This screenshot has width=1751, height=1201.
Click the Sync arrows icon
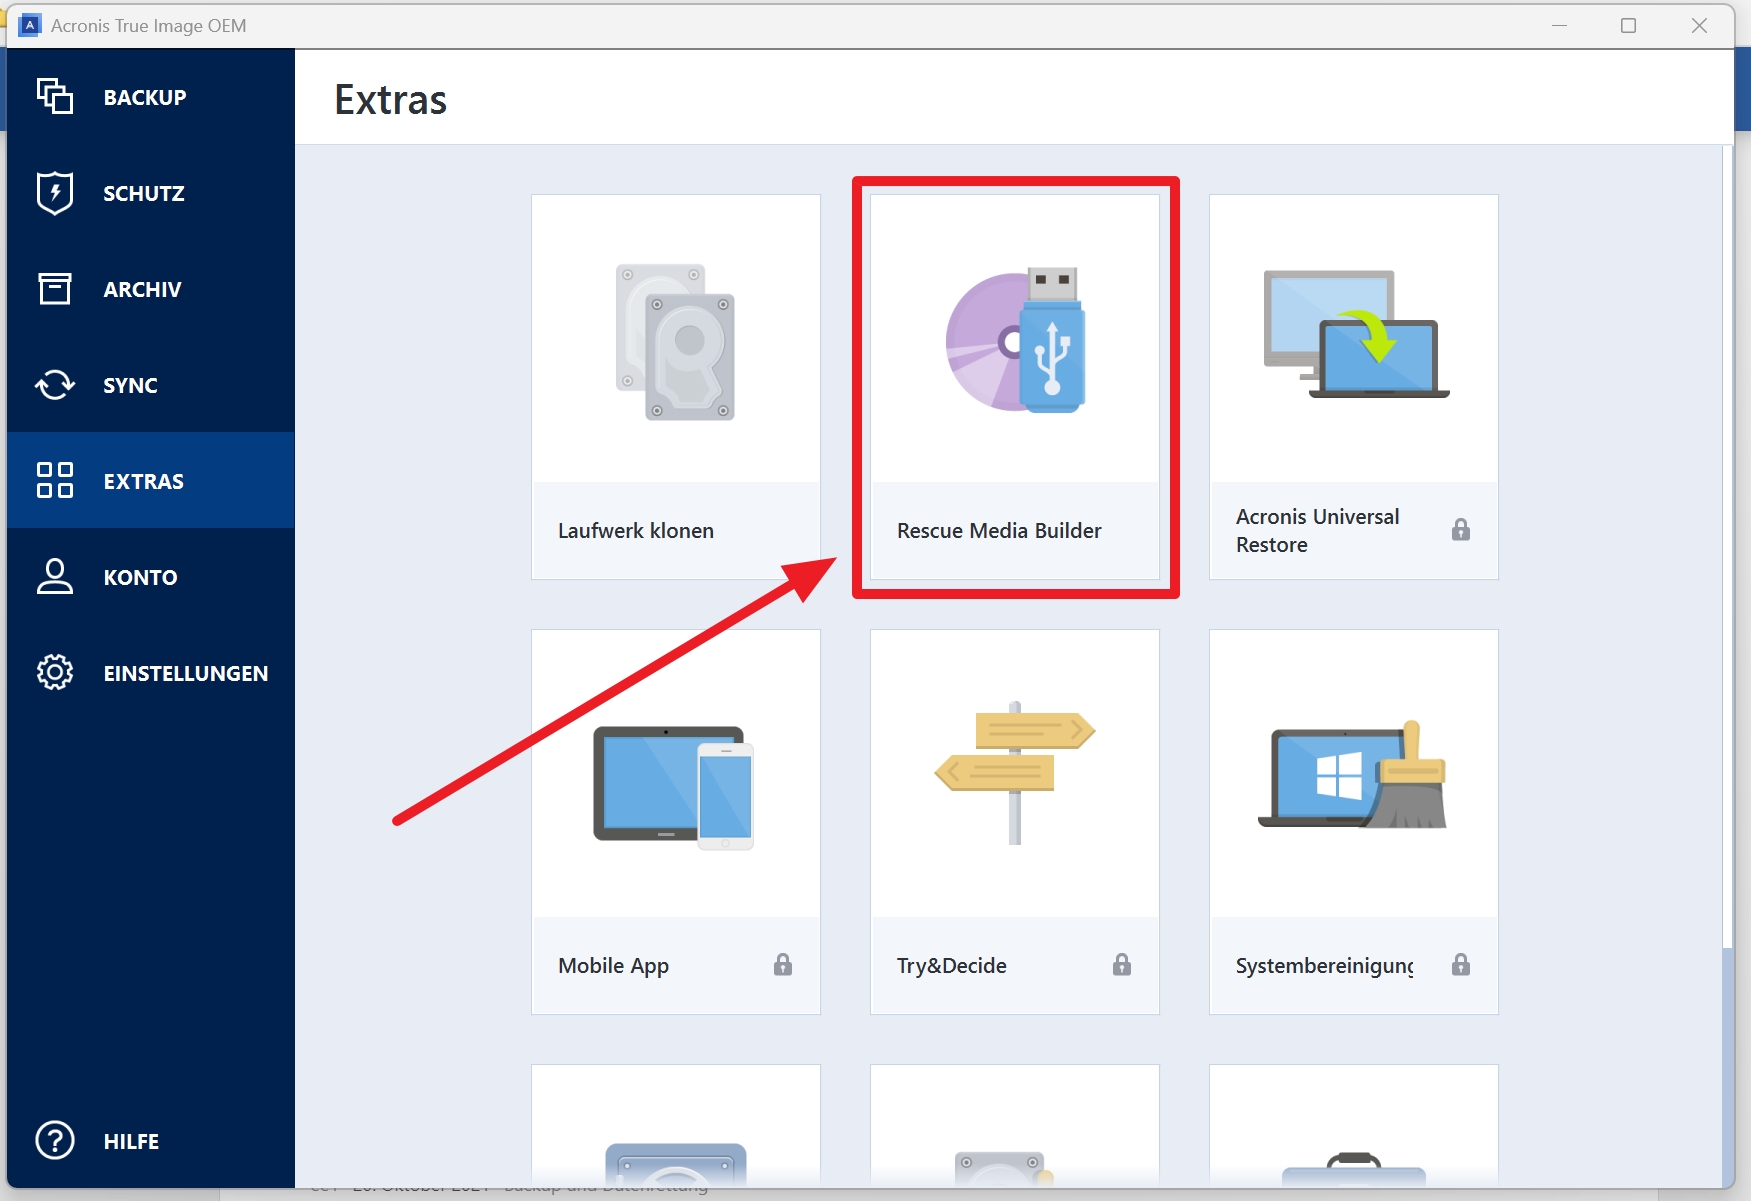pyautogui.click(x=55, y=384)
